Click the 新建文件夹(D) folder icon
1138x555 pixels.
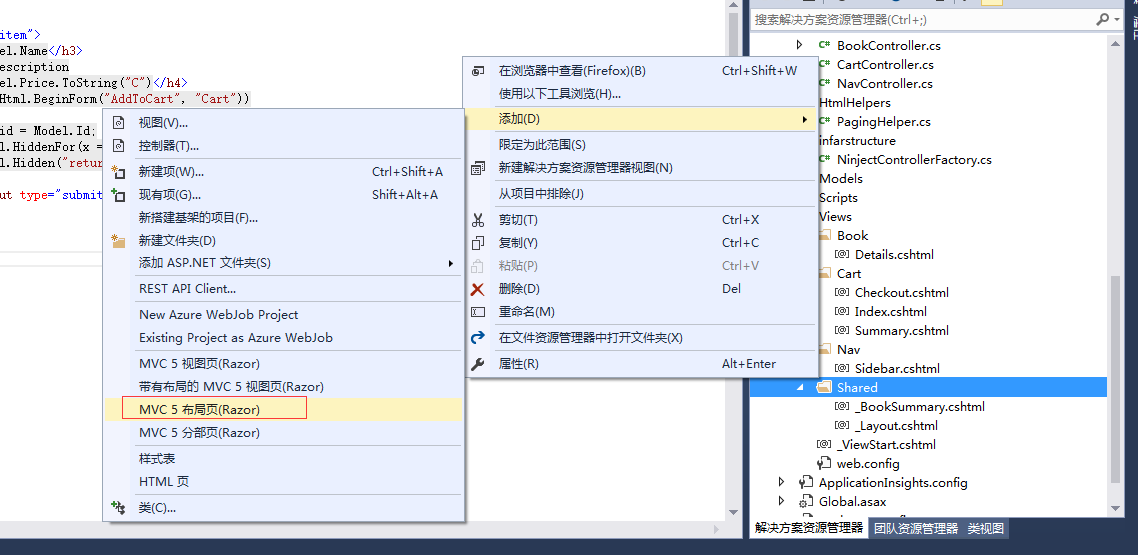pos(118,240)
